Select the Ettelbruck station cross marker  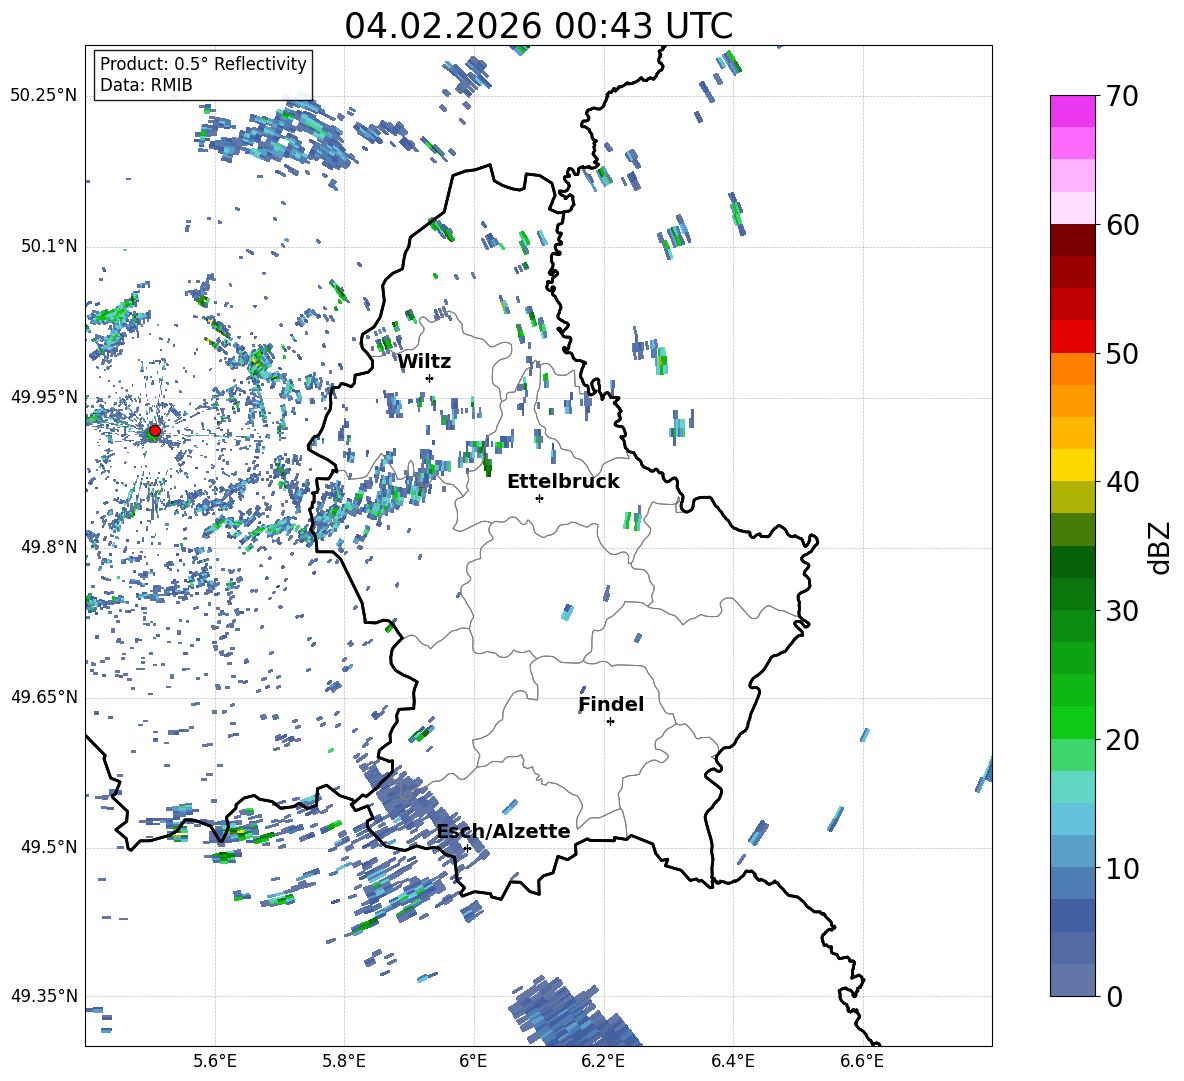pyautogui.click(x=539, y=498)
